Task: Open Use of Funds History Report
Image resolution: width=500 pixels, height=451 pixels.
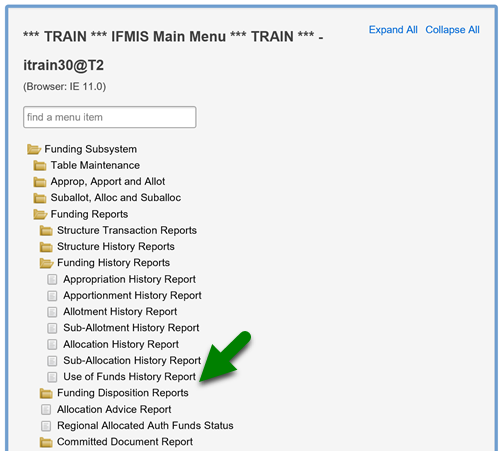Action: pos(129,377)
